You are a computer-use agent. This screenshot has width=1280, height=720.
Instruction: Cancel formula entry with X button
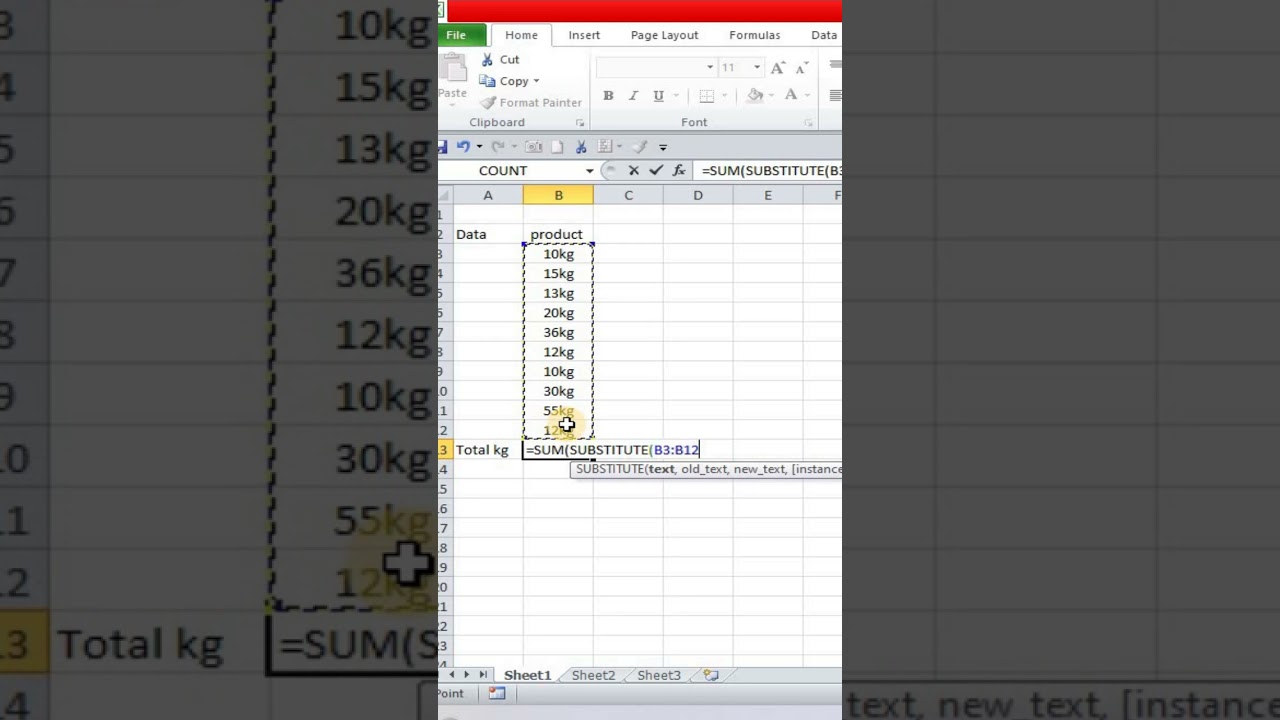click(633, 171)
